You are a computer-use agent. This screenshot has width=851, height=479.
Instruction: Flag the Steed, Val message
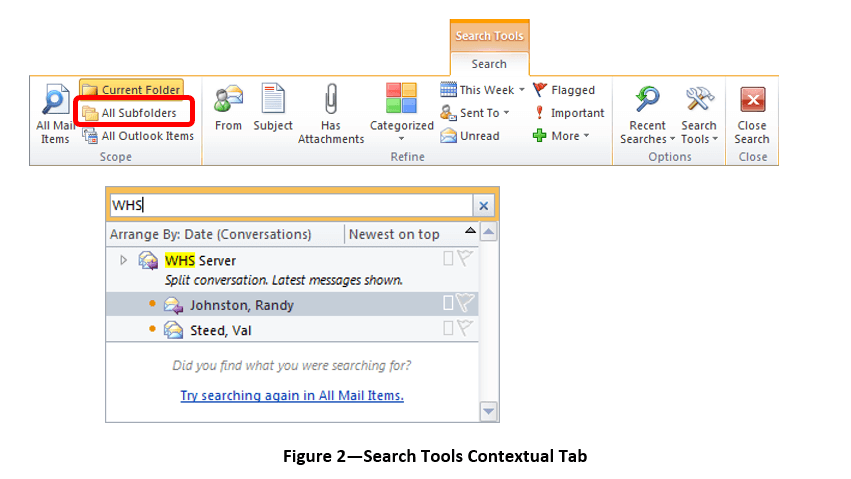coord(465,328)
